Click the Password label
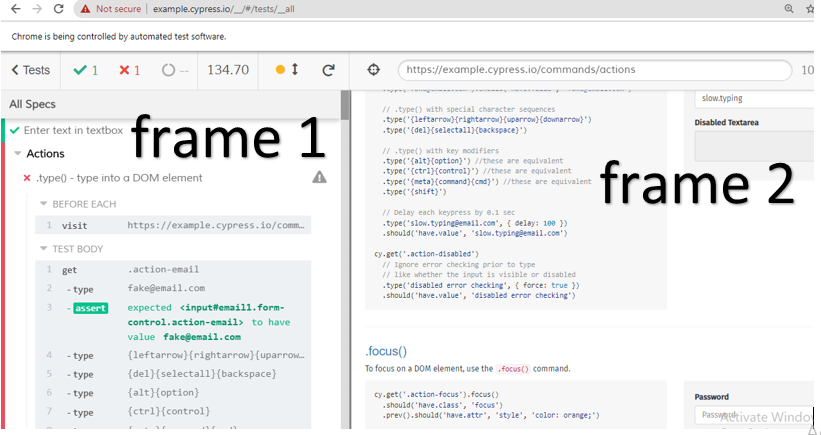Viewport: 821px width, 435px height. pyautogui.click(x=712, y=397)
